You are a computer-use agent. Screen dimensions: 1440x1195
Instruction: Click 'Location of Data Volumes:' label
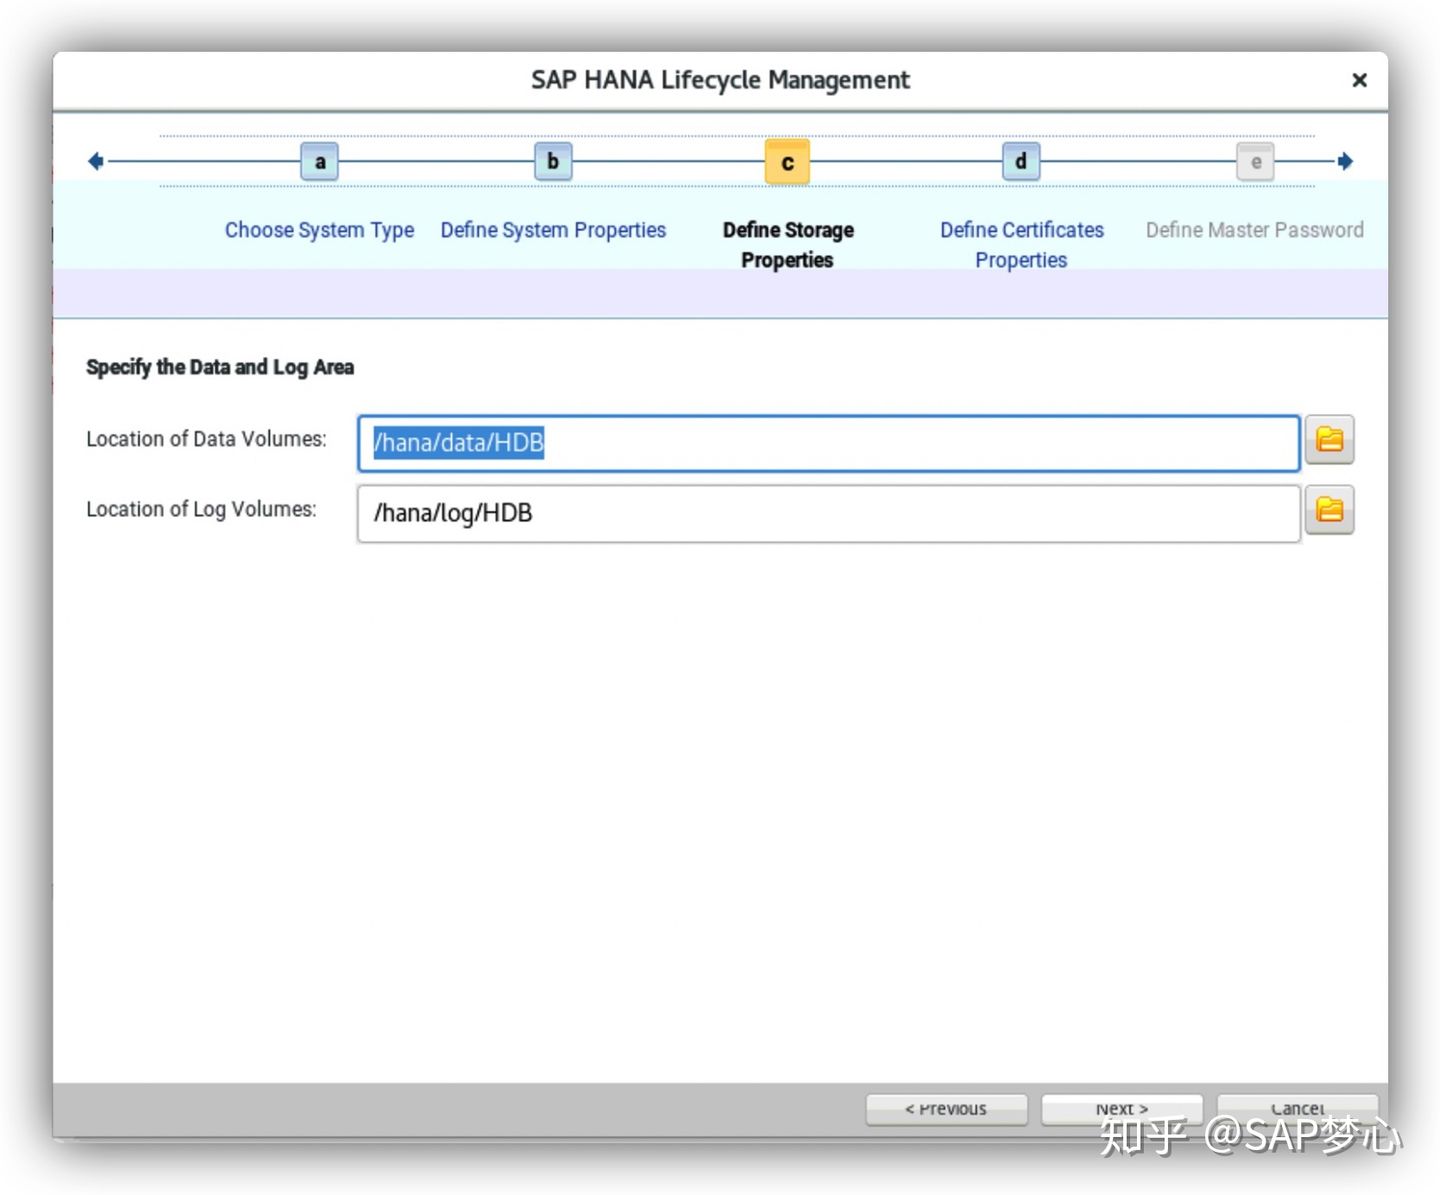(x=206, y=439)
